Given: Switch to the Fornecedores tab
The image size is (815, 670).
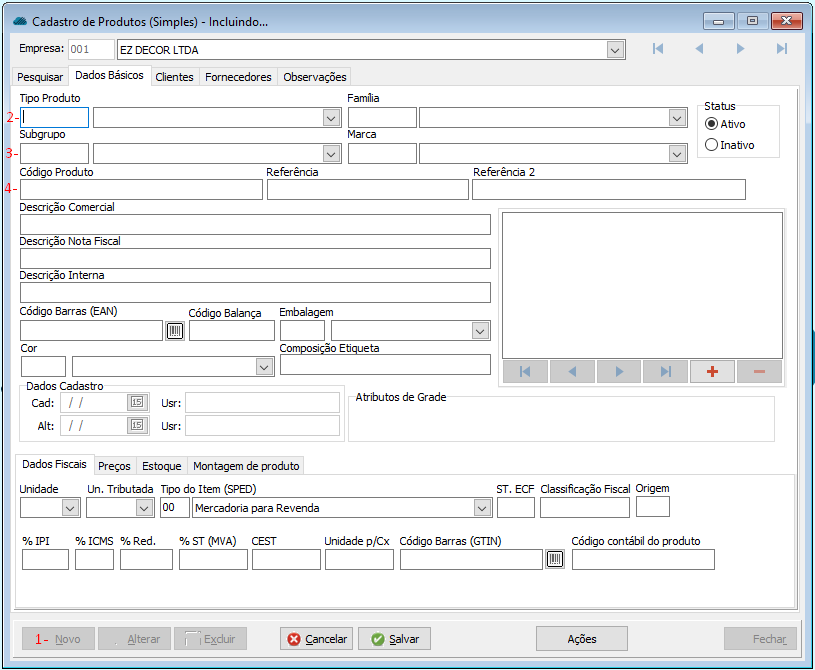Looking at the screenshot, I should (238, 77).
